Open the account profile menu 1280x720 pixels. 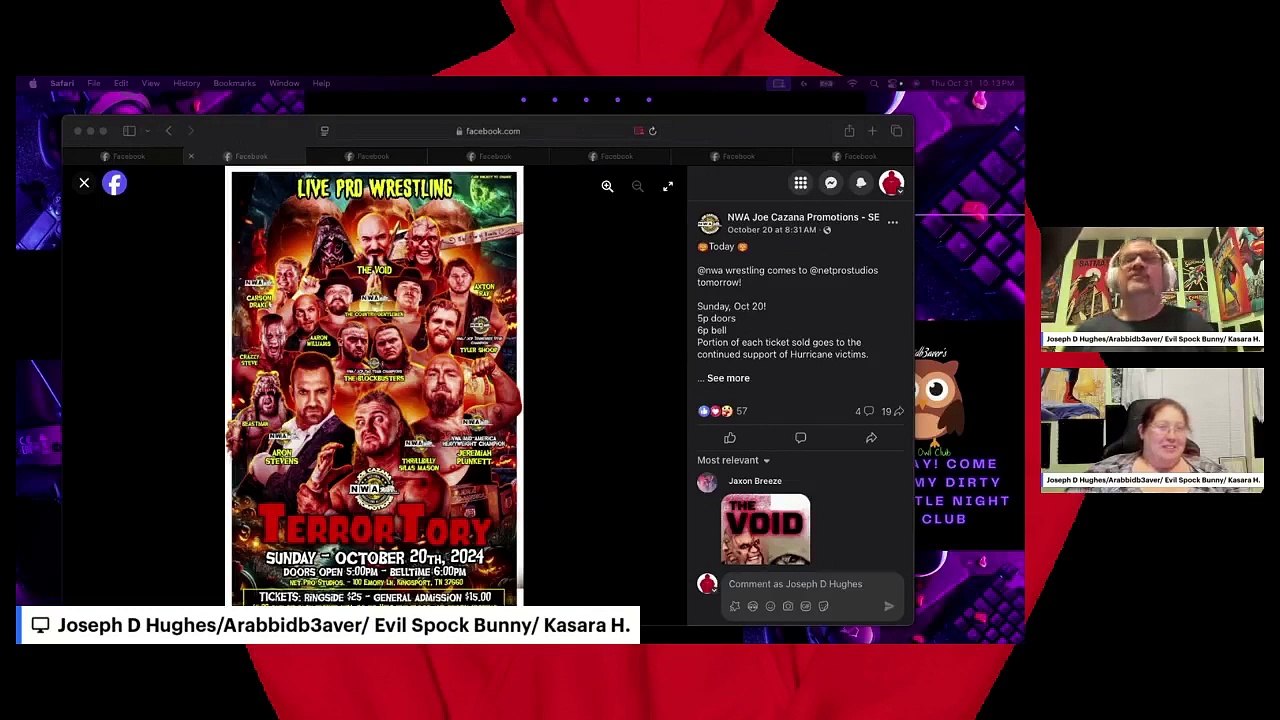891,183
